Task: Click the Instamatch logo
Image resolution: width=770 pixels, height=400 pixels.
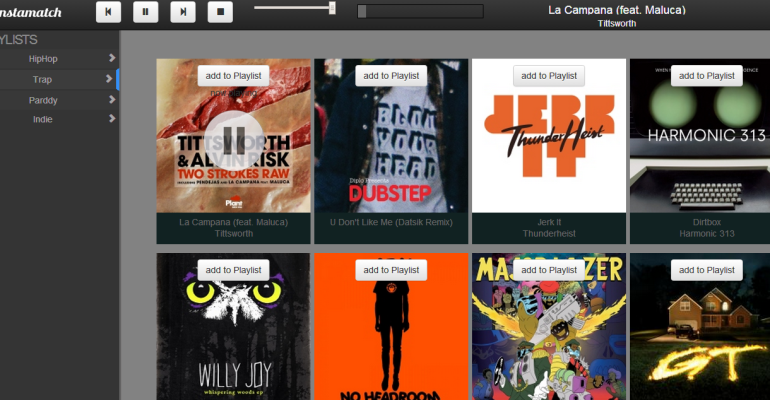Action: point(30,13)
